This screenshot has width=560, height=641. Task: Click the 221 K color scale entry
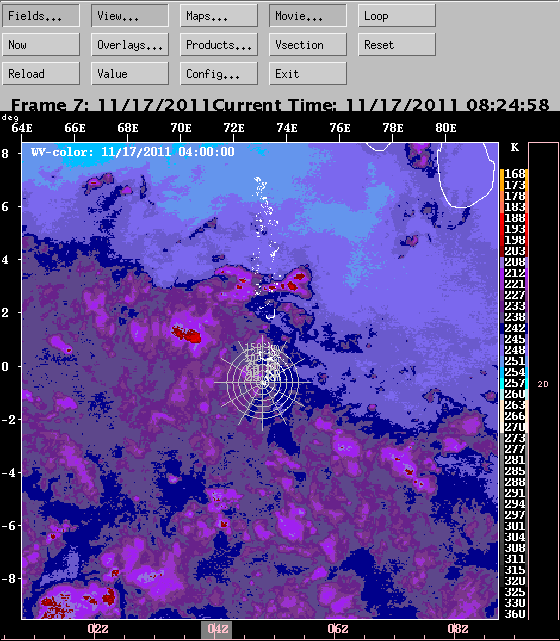514,284
